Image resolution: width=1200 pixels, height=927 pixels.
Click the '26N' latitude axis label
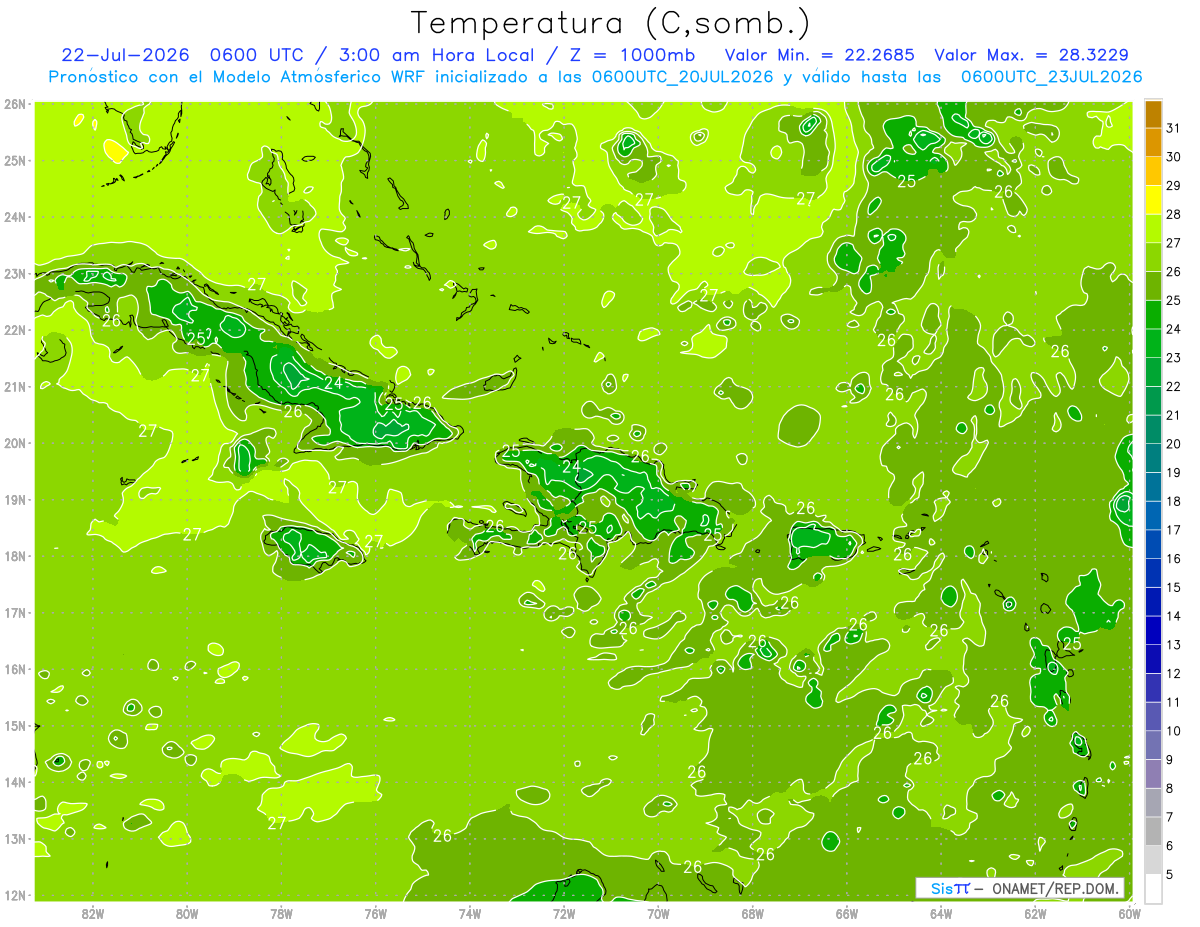point(14,104)
